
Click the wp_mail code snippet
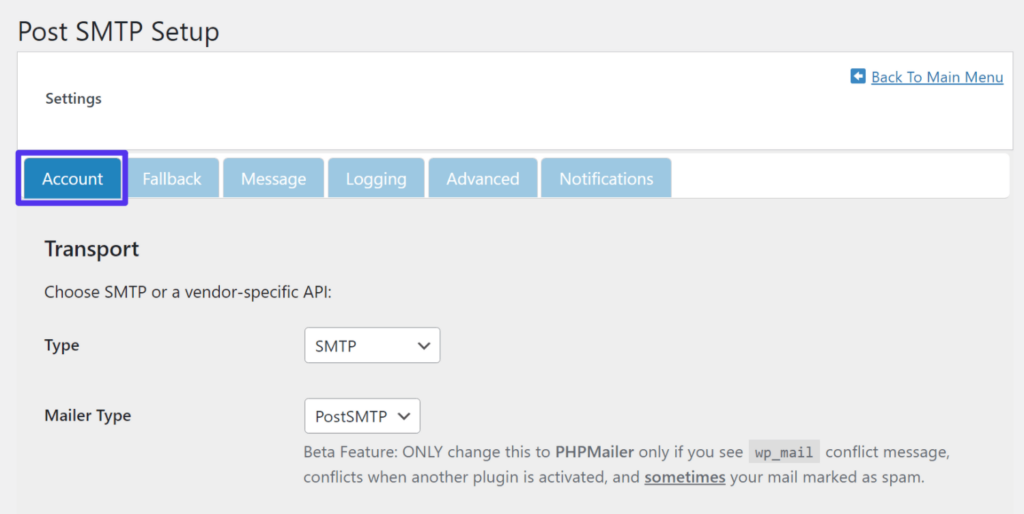pos(783,453)
